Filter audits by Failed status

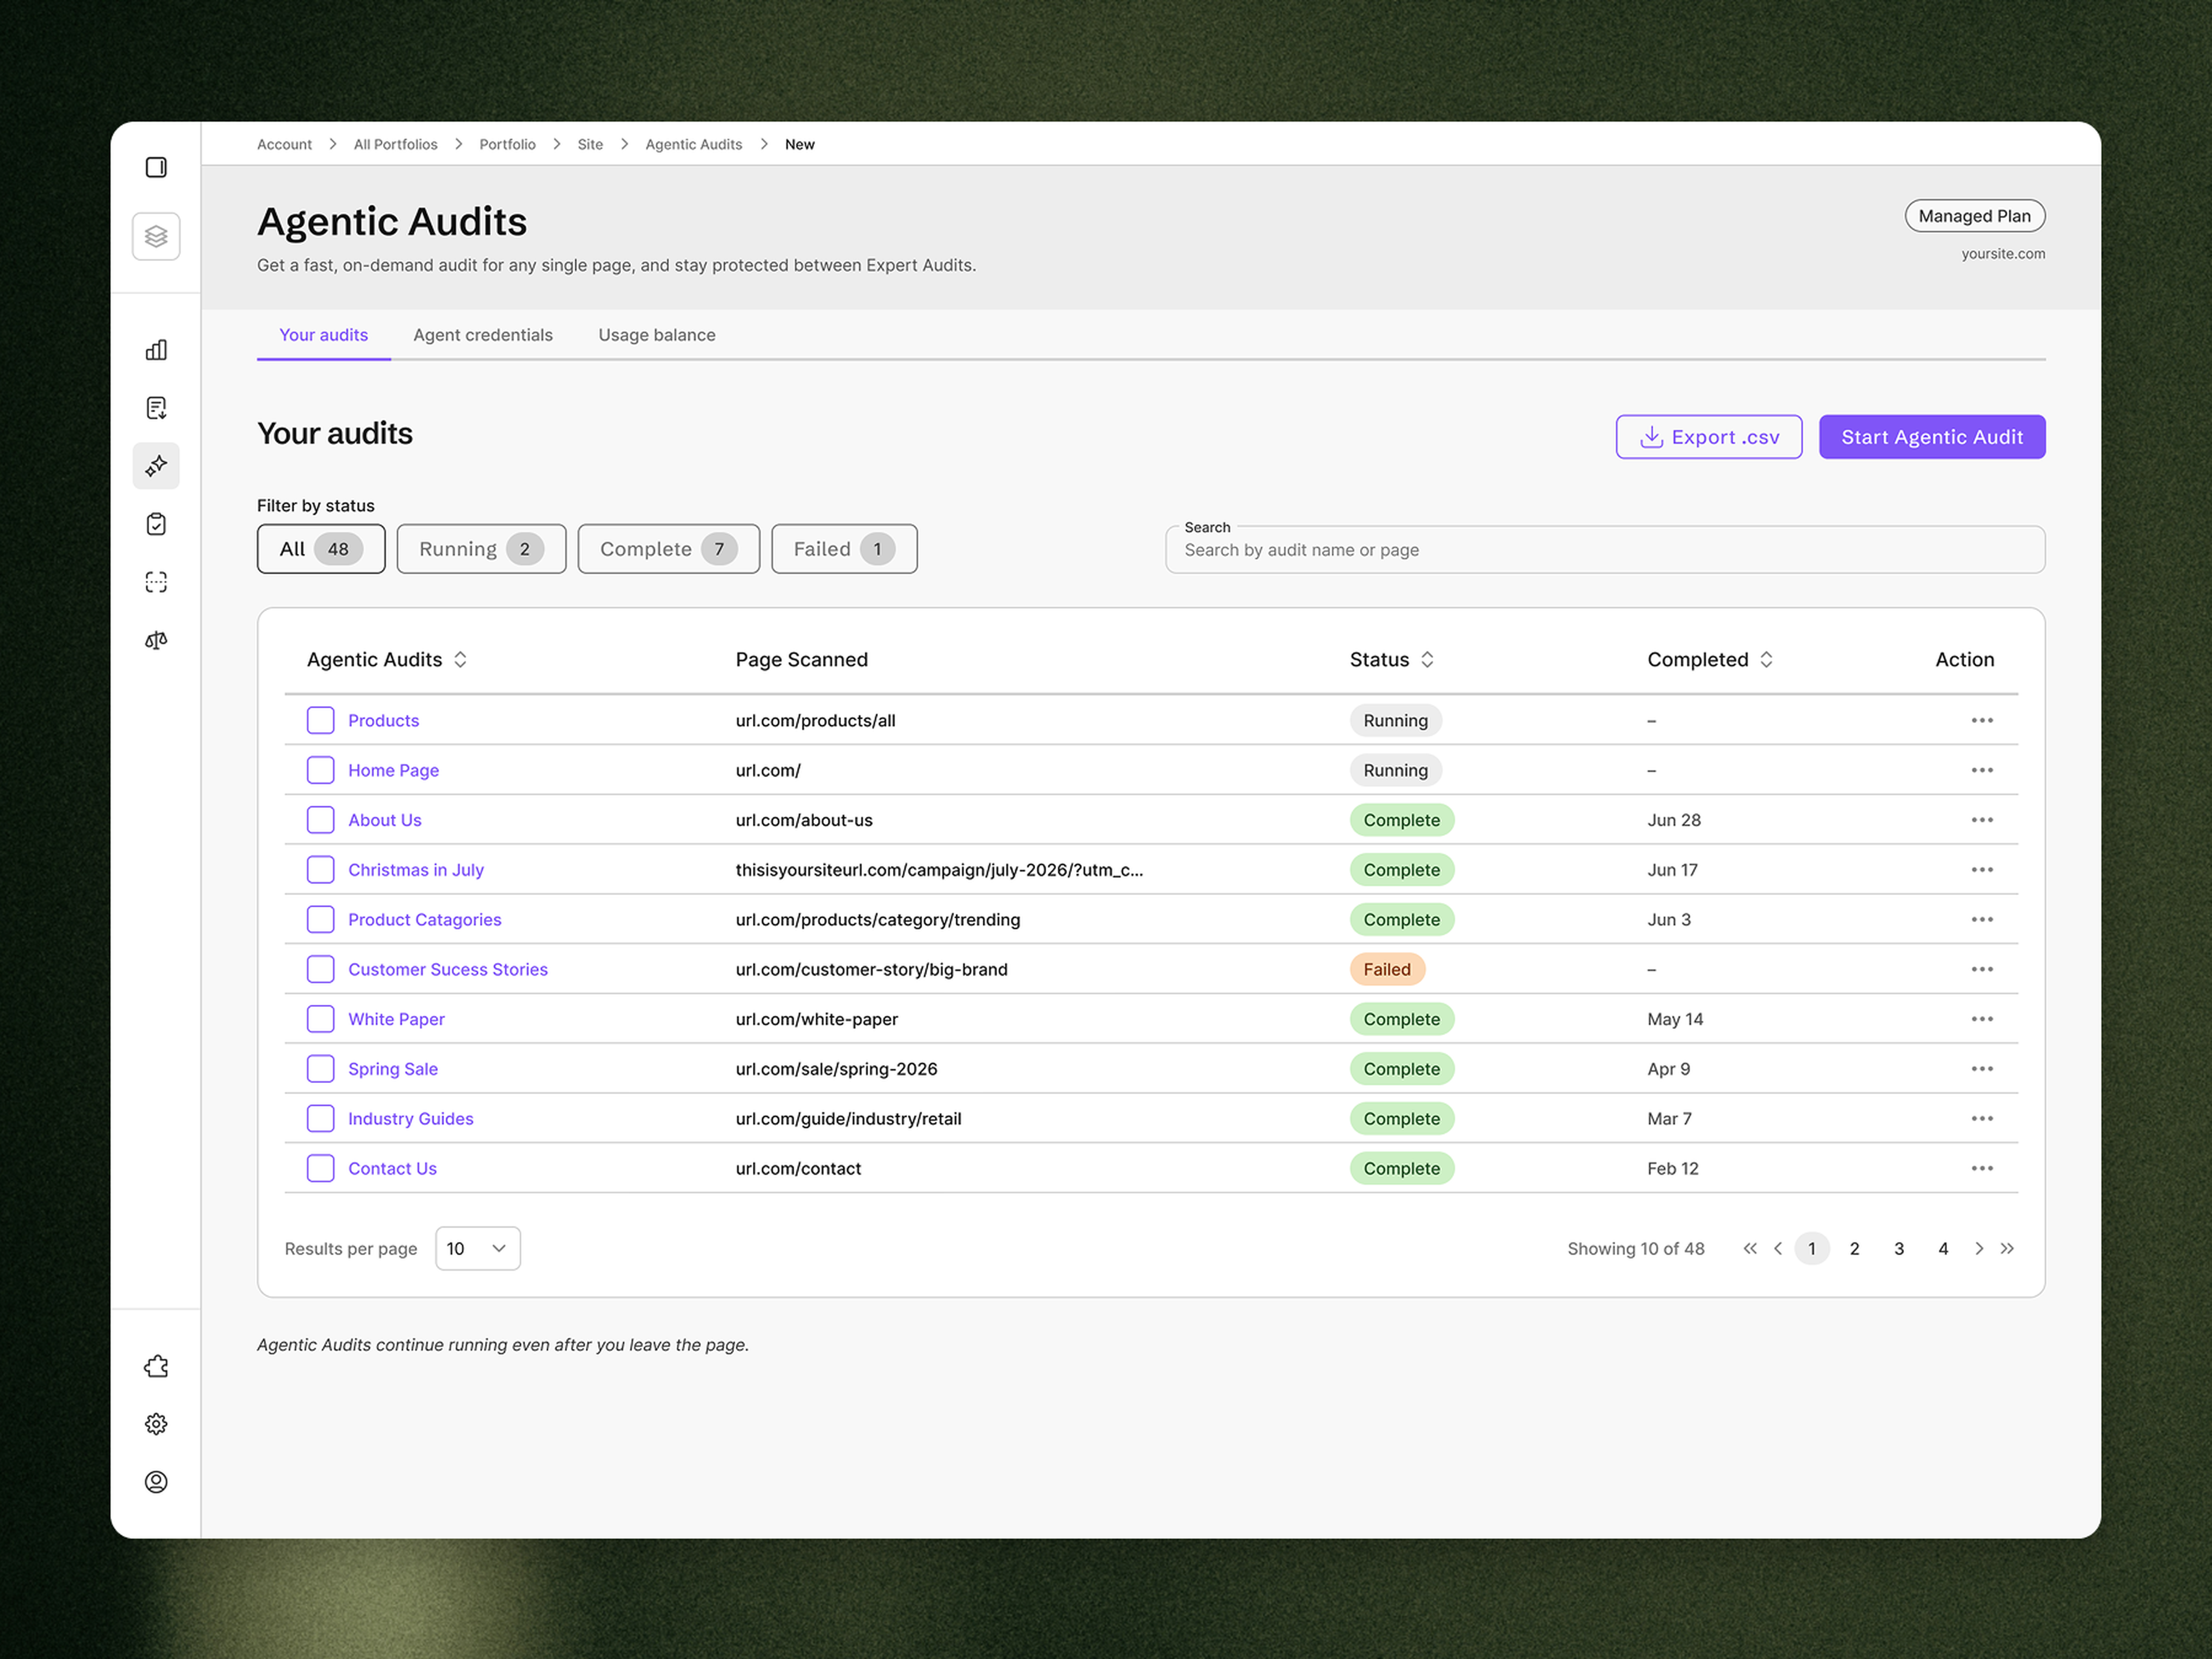pyautogui.click(x=844, y=549)
